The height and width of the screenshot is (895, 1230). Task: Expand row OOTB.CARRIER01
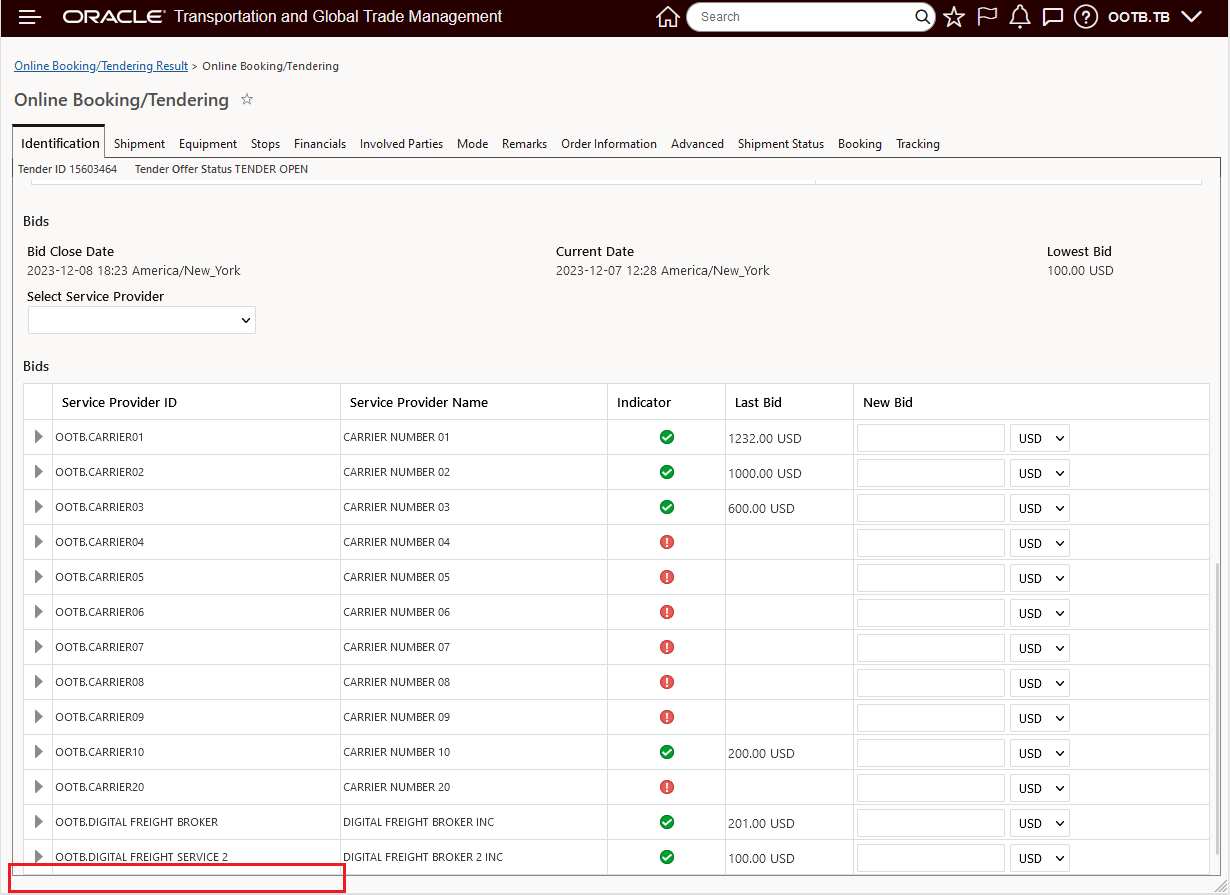(x=39, y=437)
